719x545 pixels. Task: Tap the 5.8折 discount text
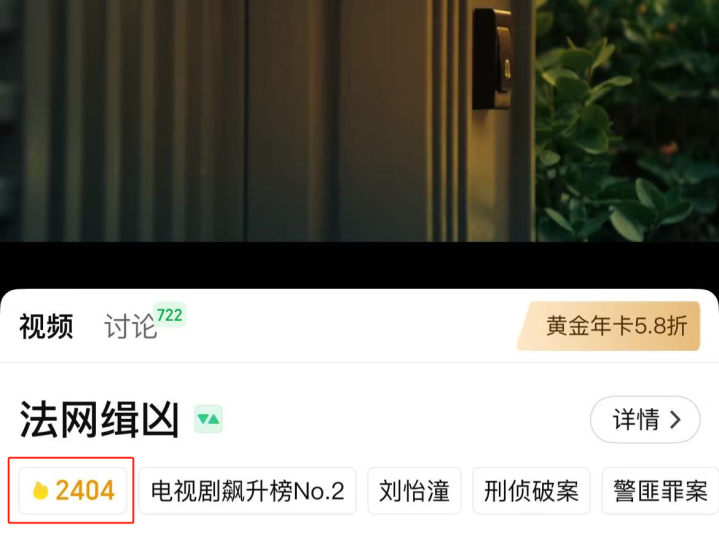(x=660, y=326)
